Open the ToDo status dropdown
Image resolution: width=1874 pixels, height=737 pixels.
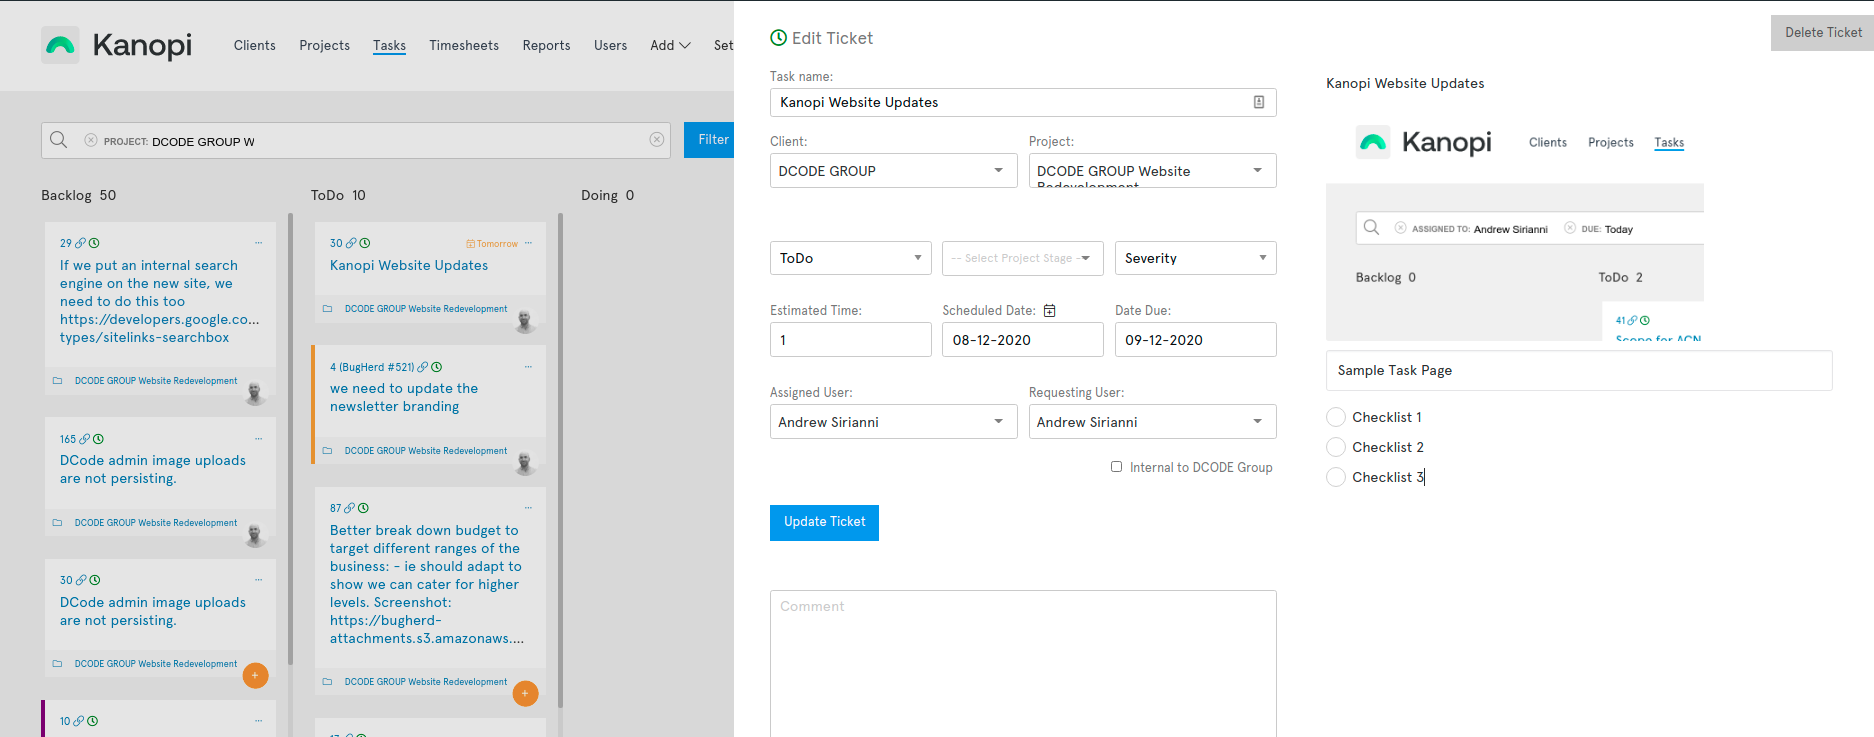coord(850,258)
